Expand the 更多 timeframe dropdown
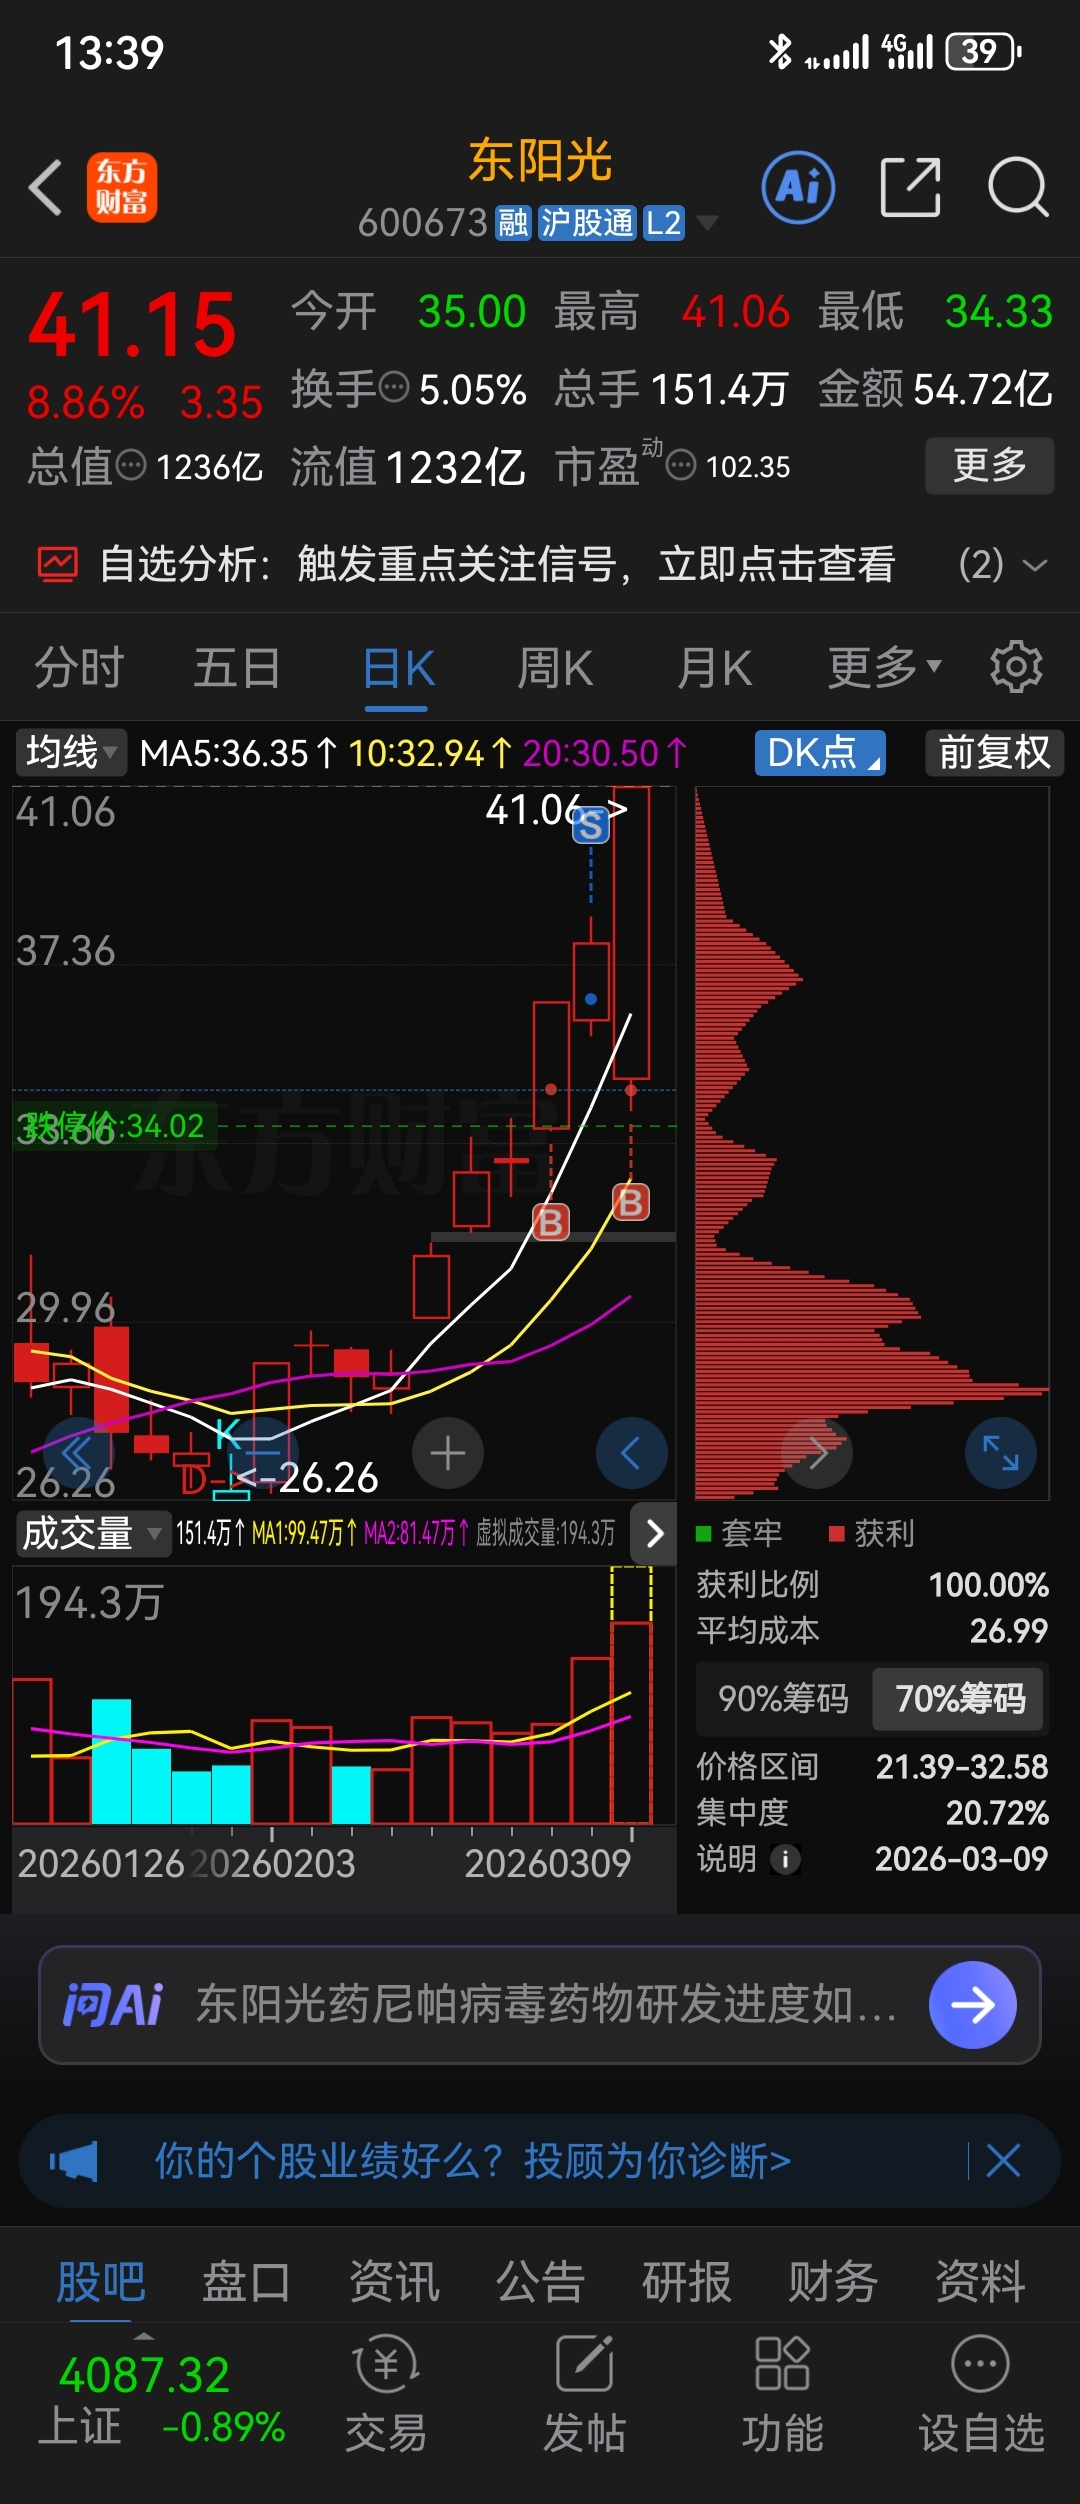The height and width of the screenshot is (2504, 1080). [x=885, y=667]
